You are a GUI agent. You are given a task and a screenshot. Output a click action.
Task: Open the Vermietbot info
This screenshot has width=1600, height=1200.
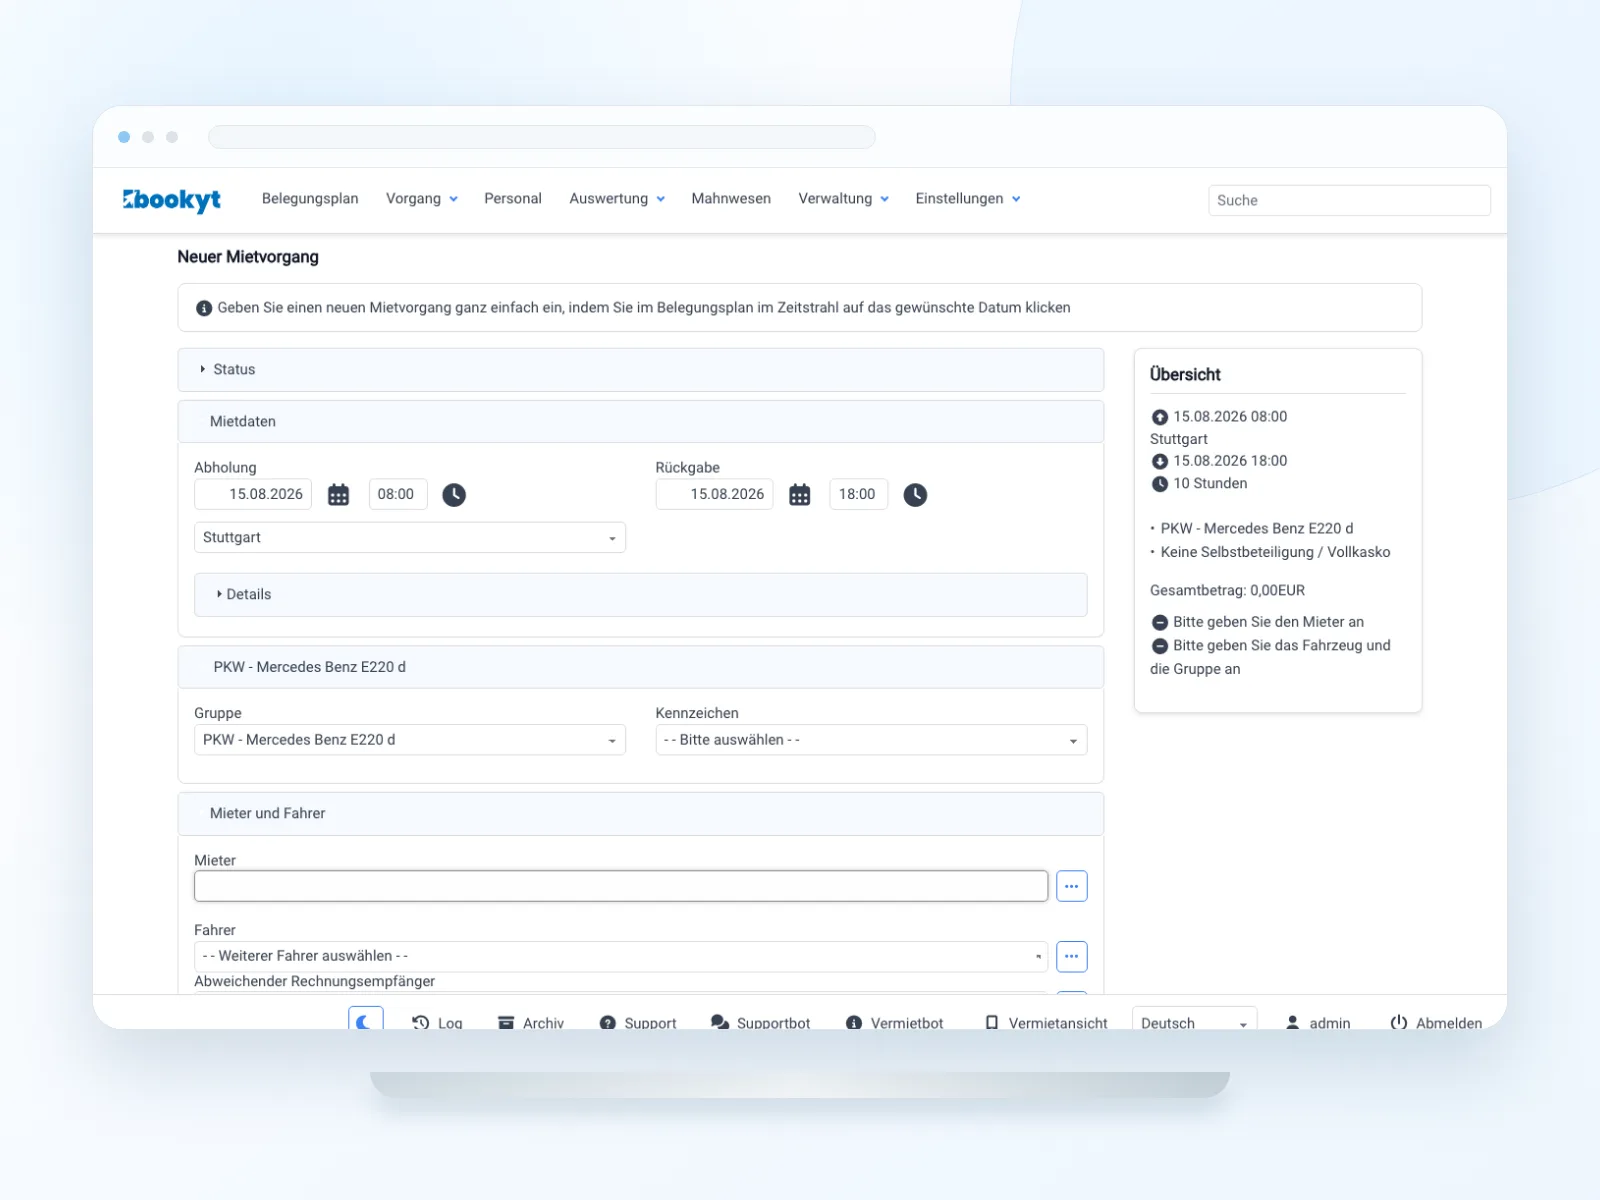point(894,1023)
